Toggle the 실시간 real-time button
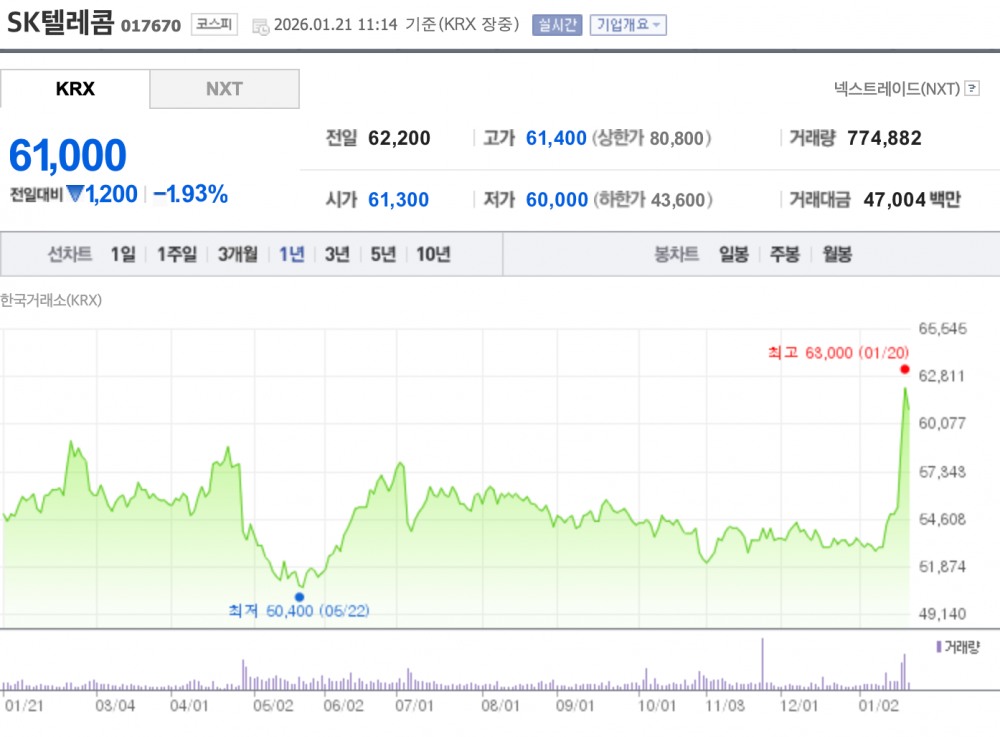Image resolution: width=1000 pixels, height=737 pixels. (557, 25)
